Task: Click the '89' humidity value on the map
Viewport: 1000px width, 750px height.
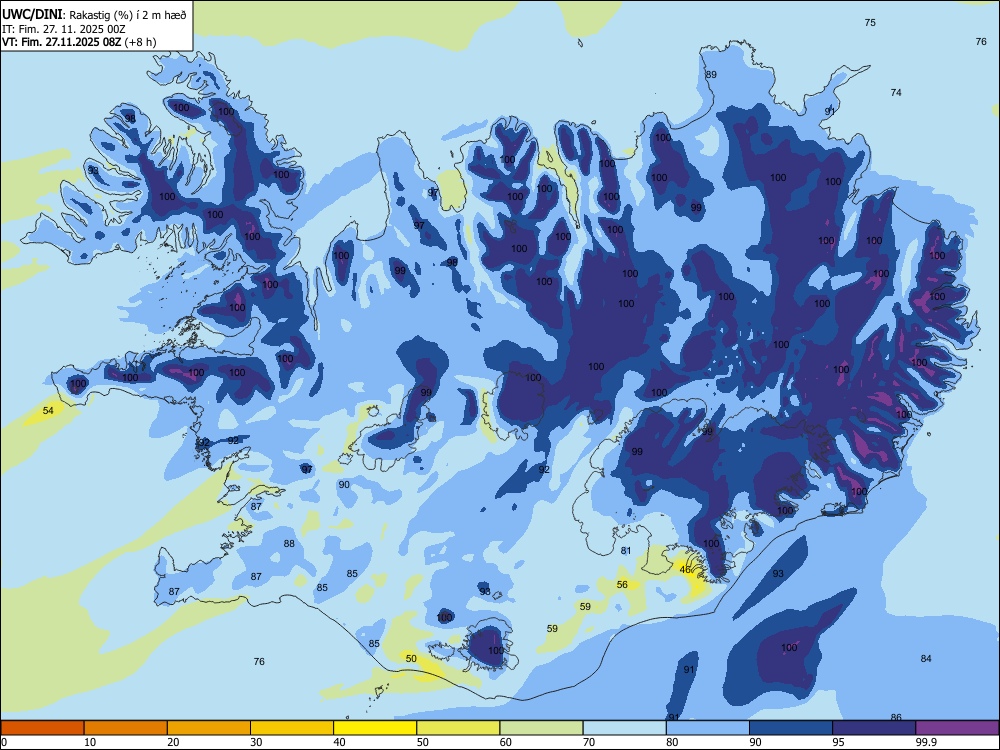Action: point(711,75)
